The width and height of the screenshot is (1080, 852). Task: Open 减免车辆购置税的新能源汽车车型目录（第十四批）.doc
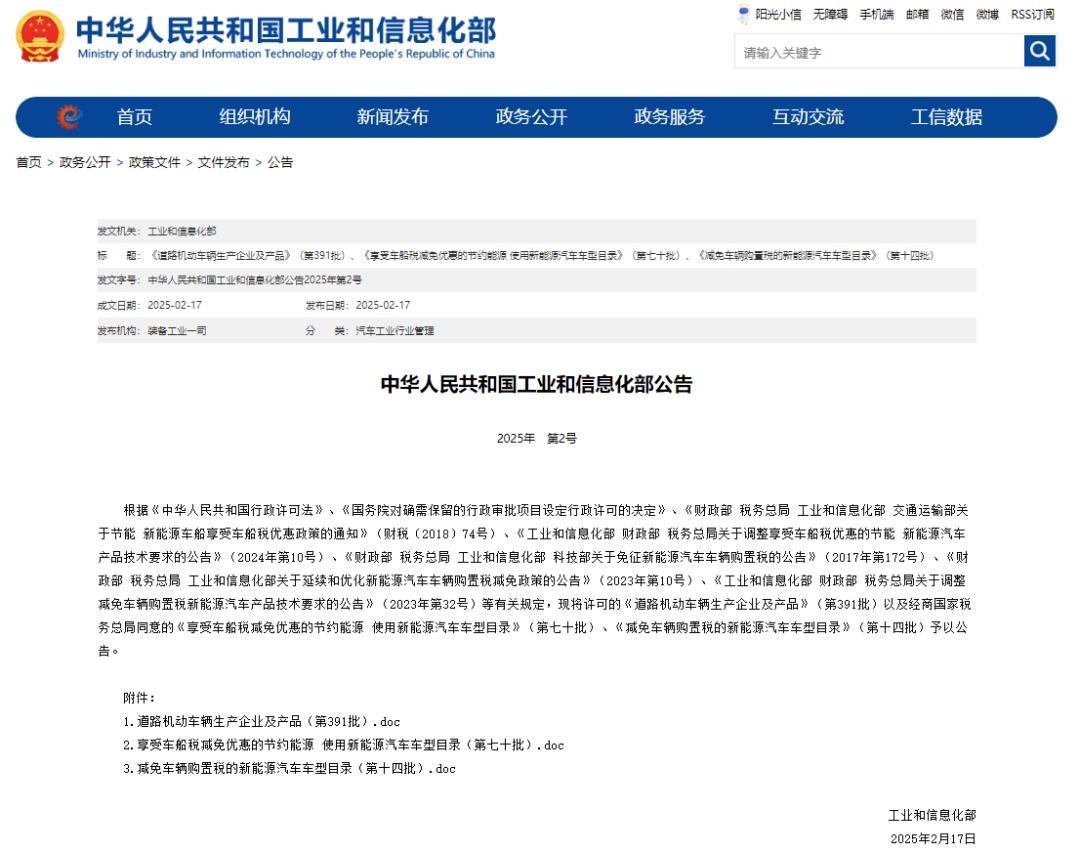click(289, 769)
